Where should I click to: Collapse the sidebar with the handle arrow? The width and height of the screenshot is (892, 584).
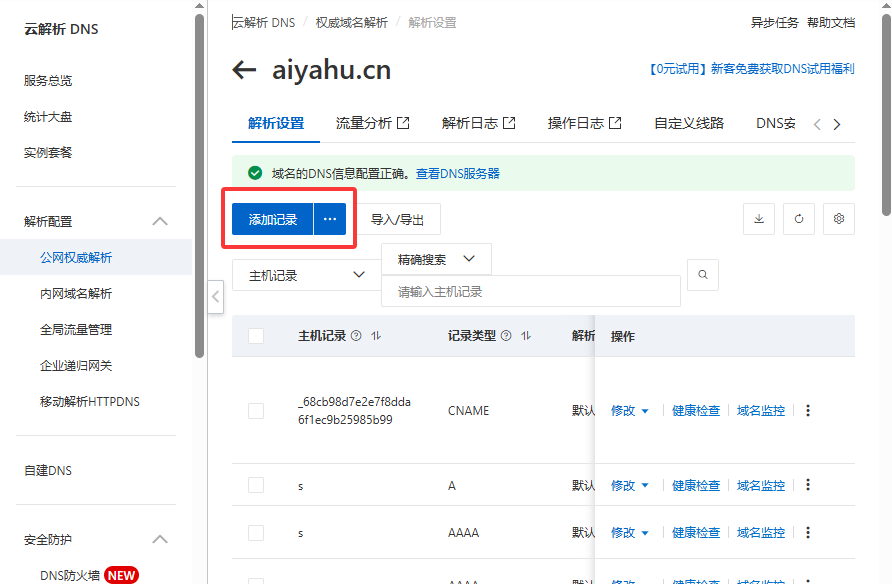(x=215, y=296)
